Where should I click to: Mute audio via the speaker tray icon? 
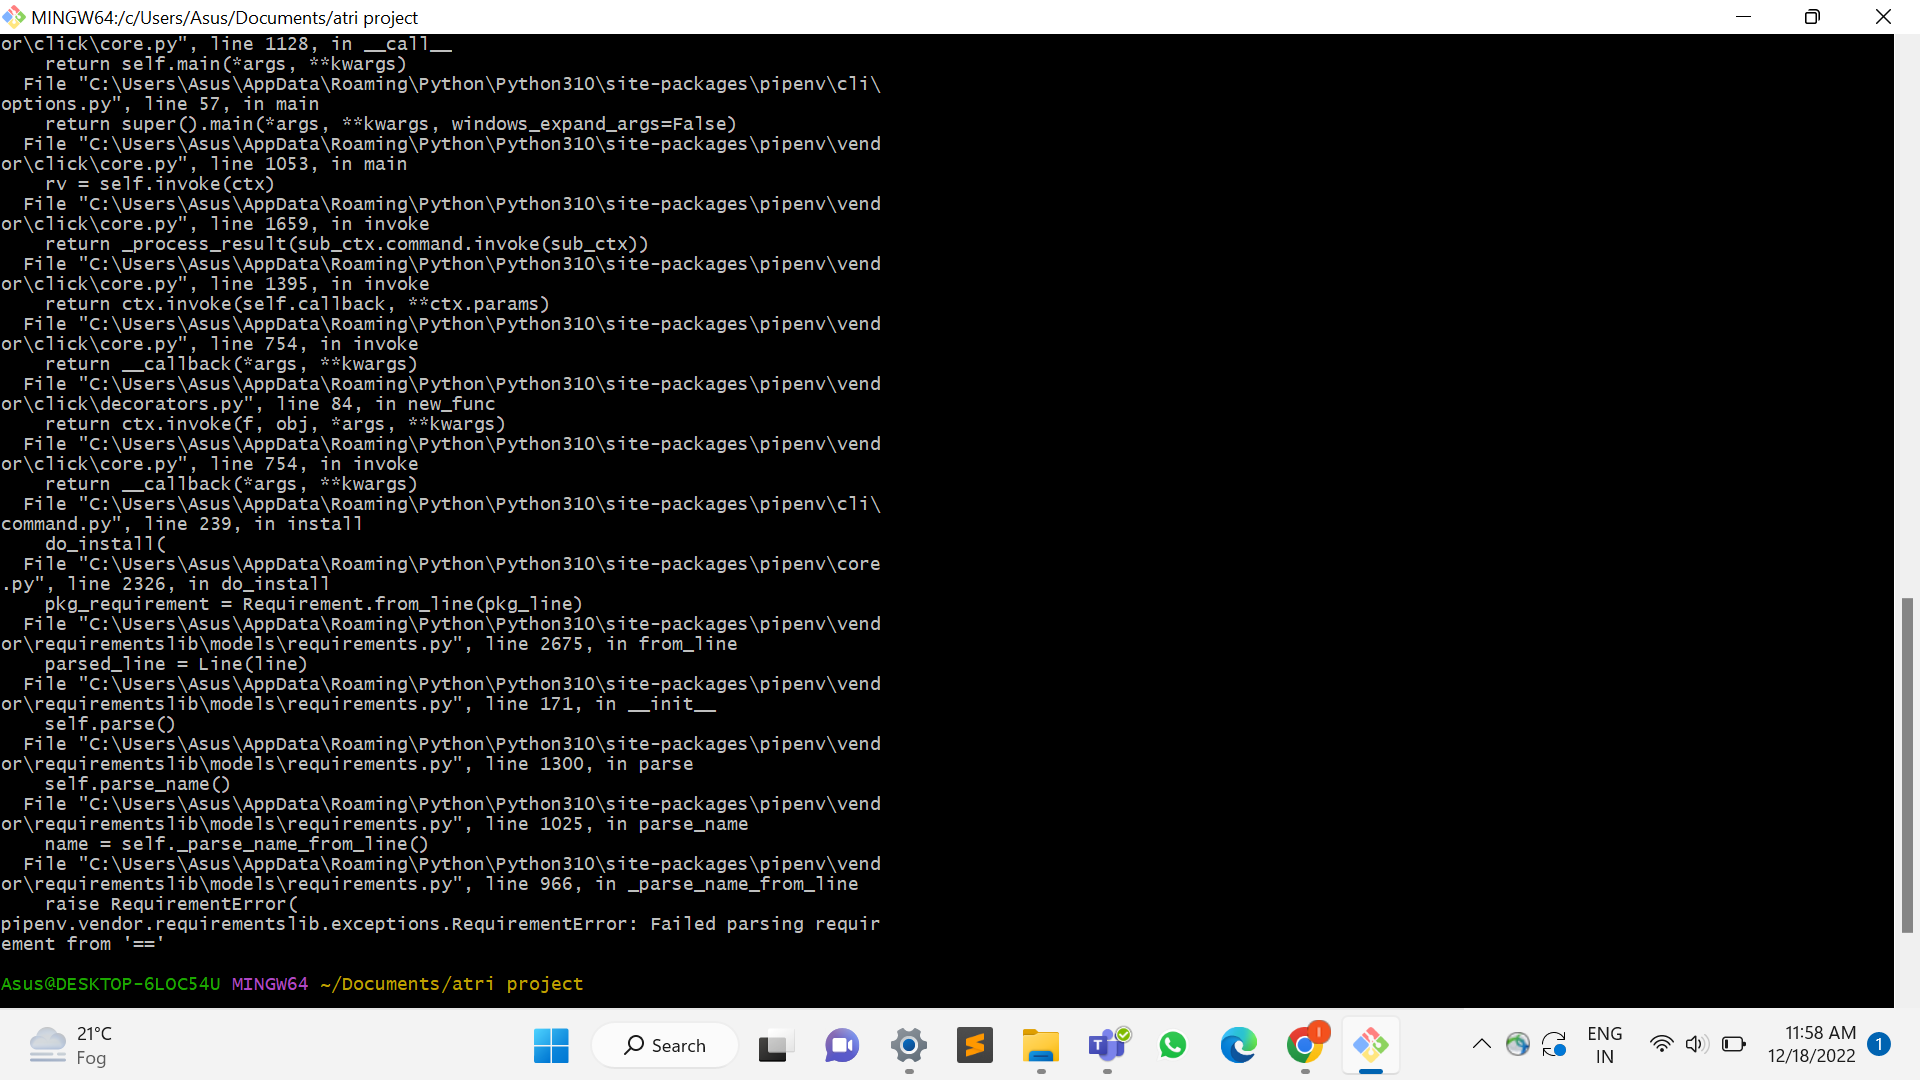coord(1698,1044)
